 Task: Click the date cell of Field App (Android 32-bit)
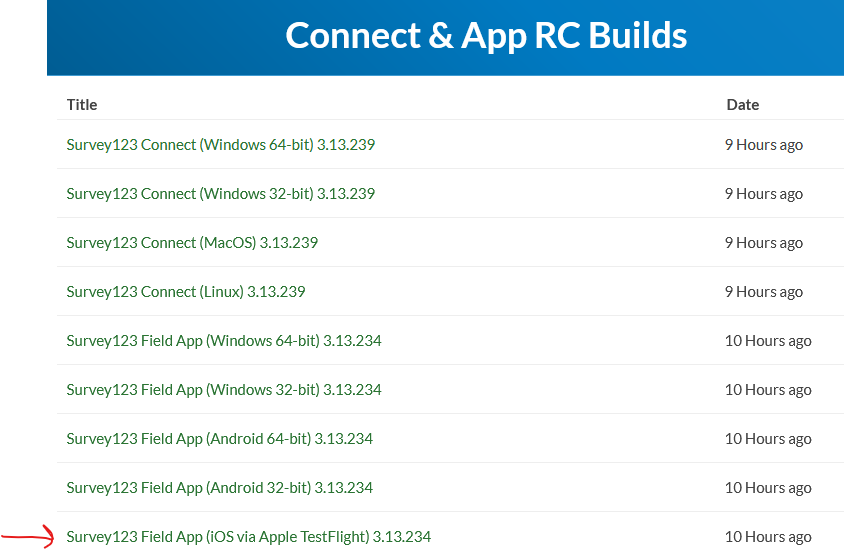(768, 488)
